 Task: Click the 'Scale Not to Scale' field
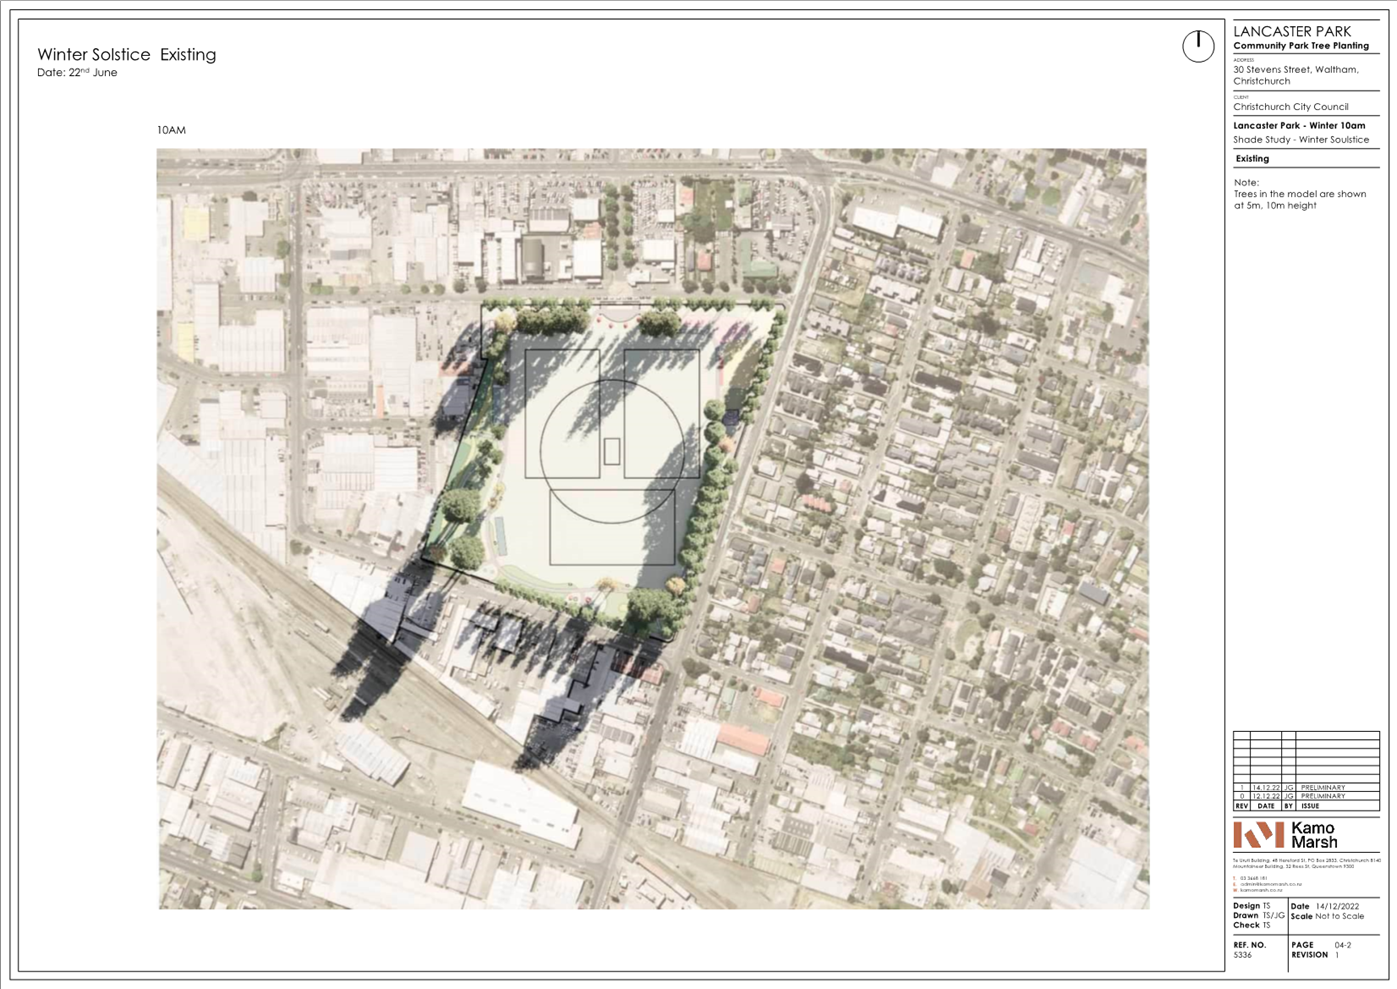click(x=1328, y=916)
